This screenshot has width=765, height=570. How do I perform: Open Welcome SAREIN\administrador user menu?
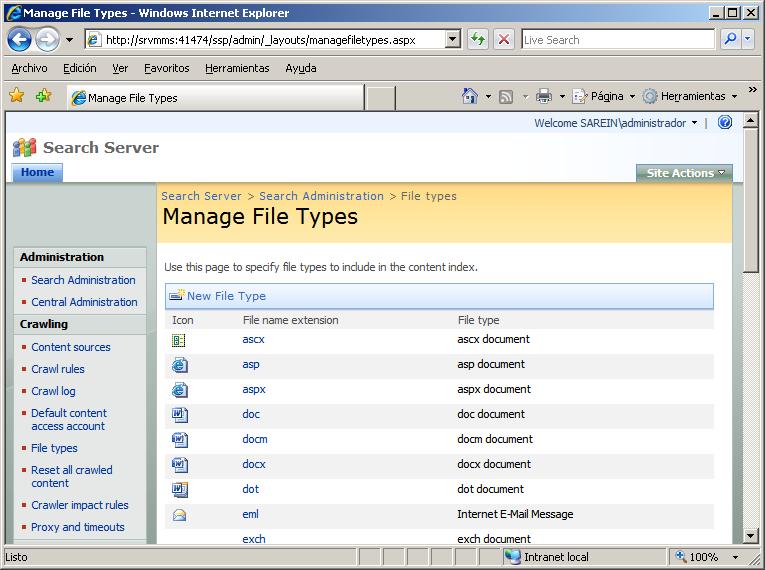click(x=616, y=123)
